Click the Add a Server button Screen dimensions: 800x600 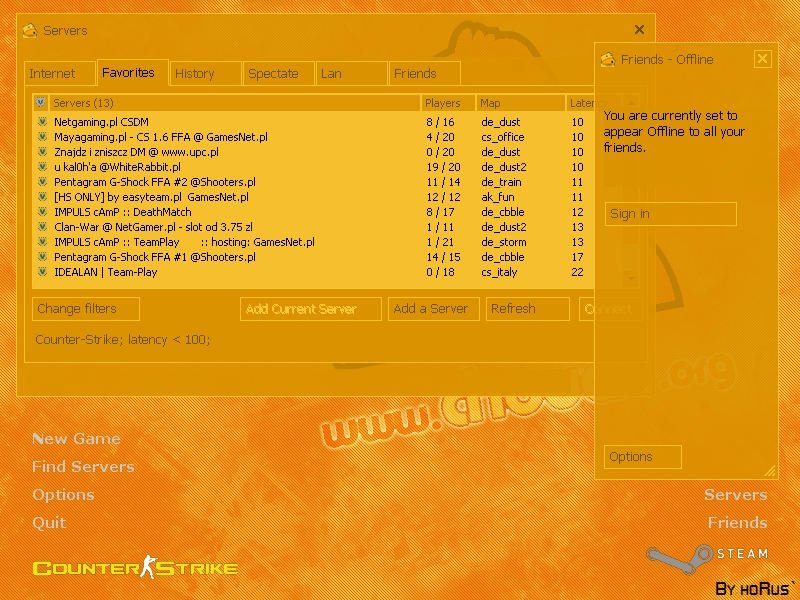coord(434,309)
